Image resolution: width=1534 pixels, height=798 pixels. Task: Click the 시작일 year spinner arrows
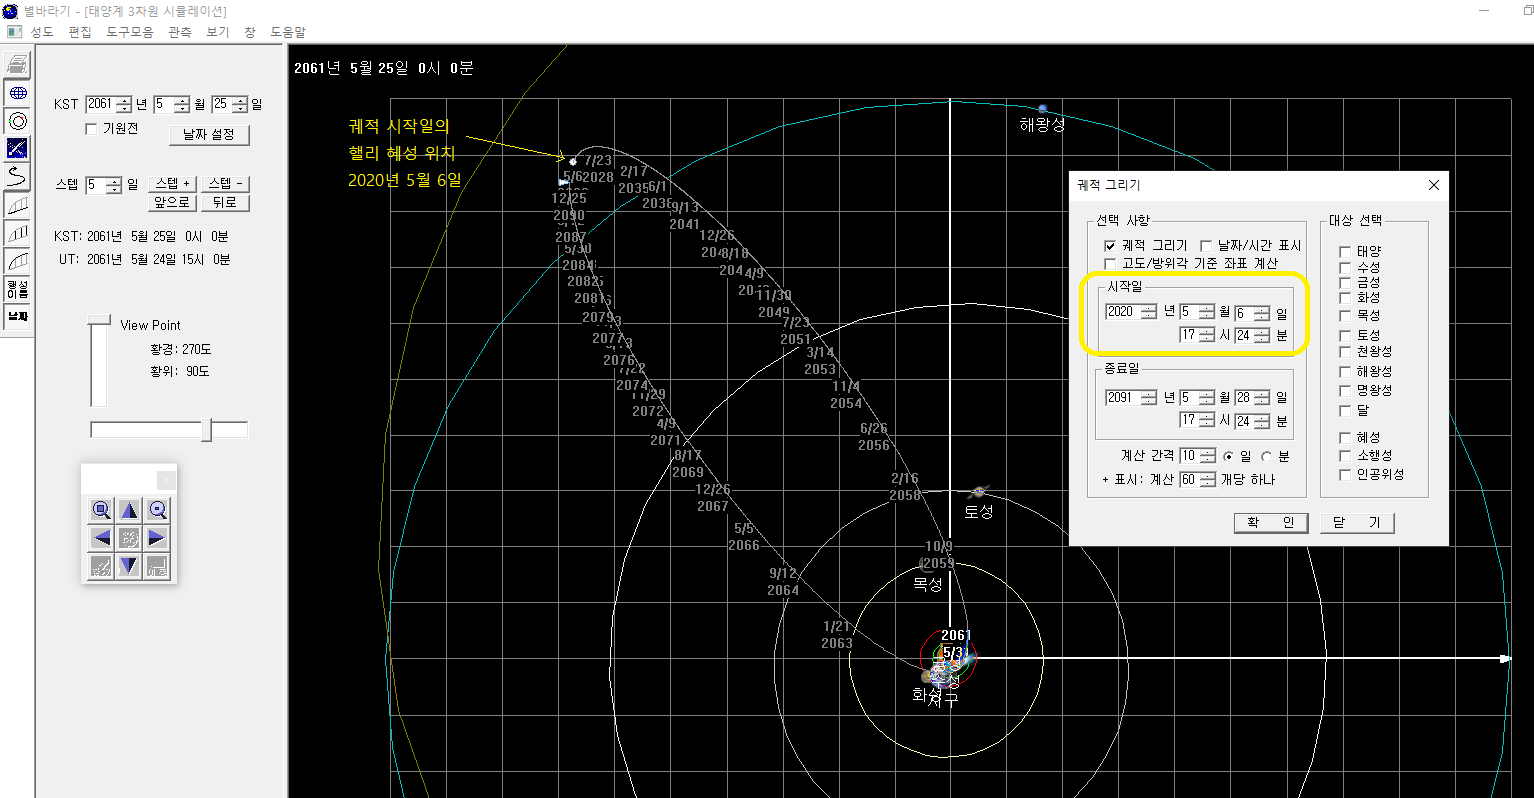(x=1149, y=312)
